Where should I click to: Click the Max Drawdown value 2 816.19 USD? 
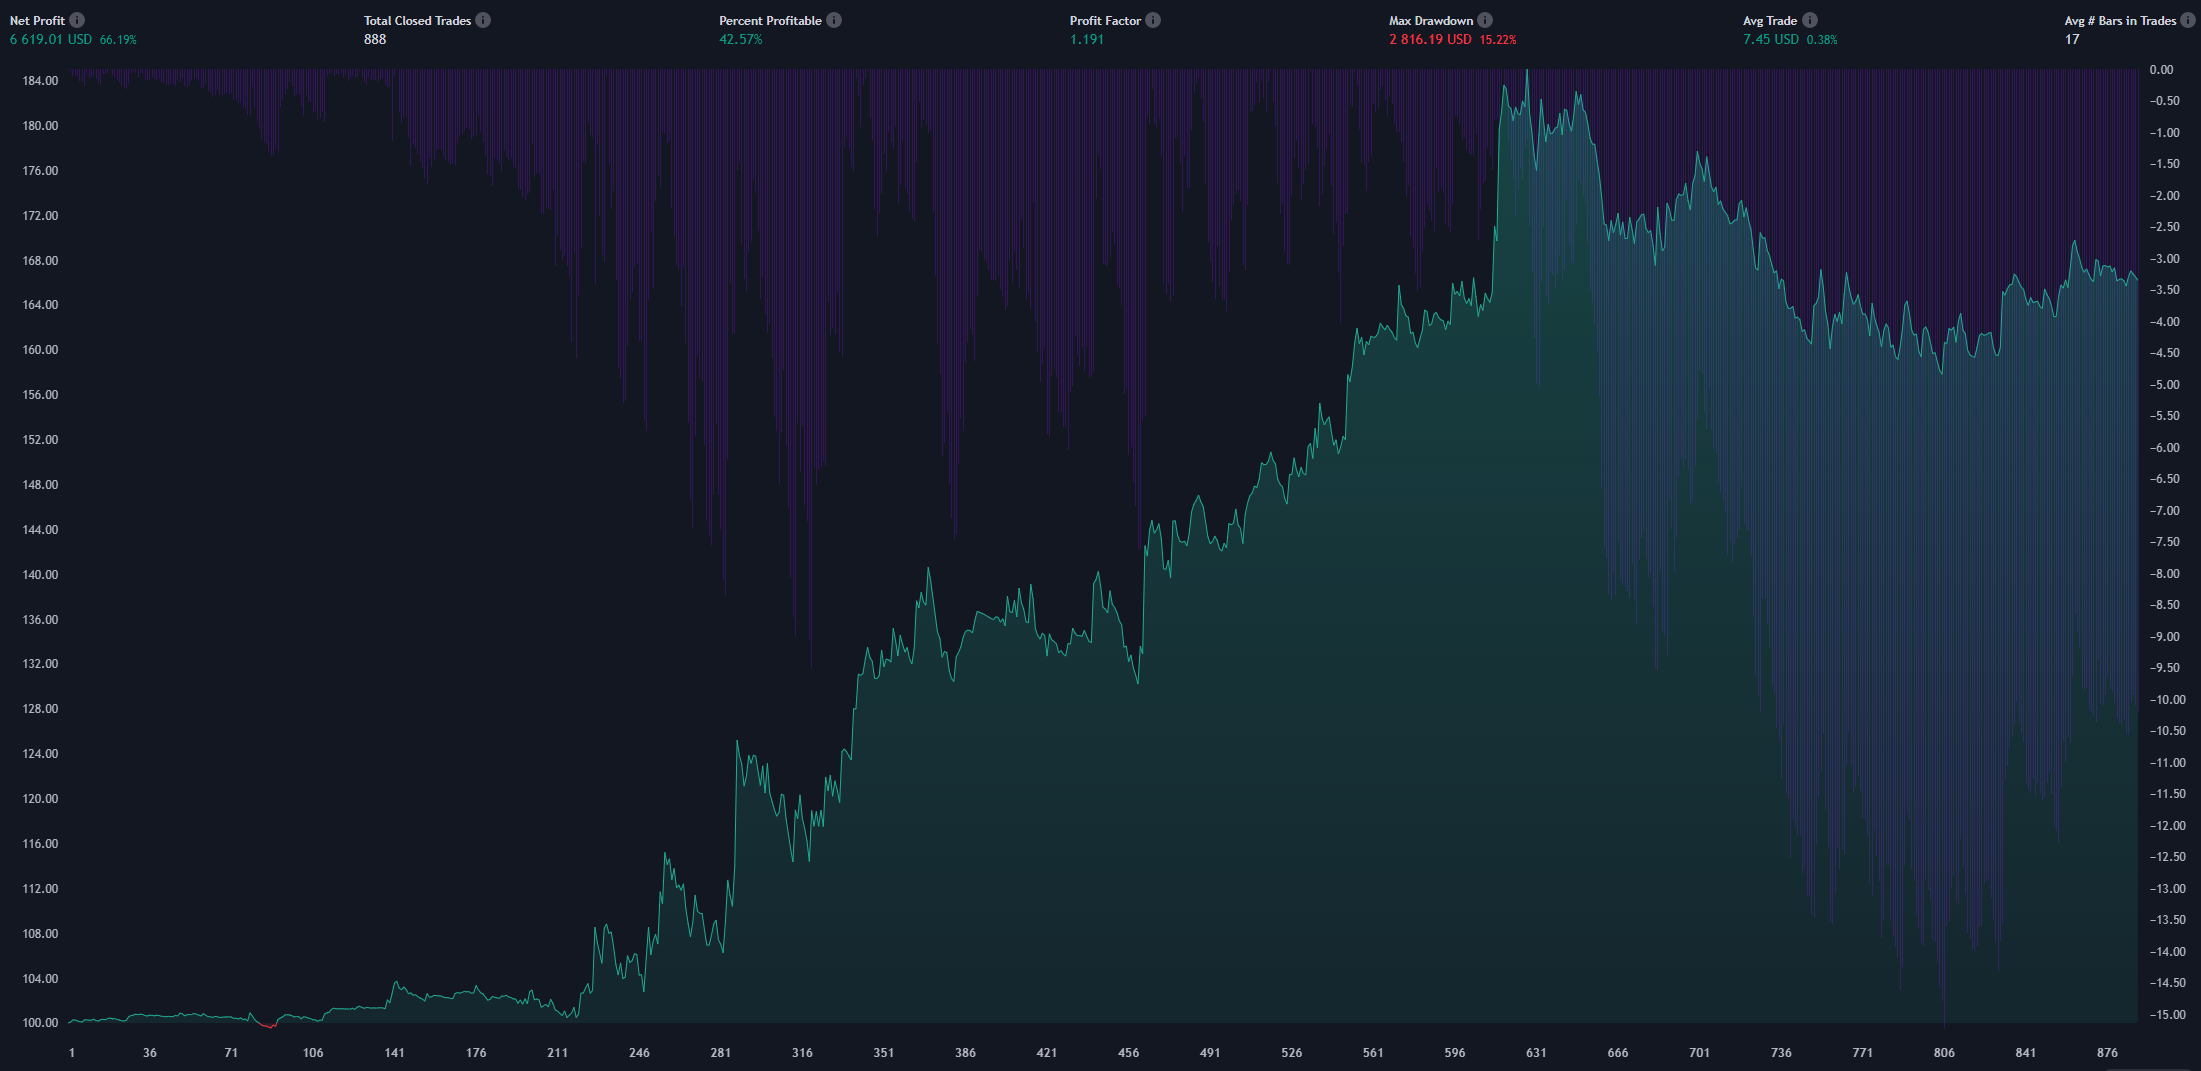click(1430, 39)
